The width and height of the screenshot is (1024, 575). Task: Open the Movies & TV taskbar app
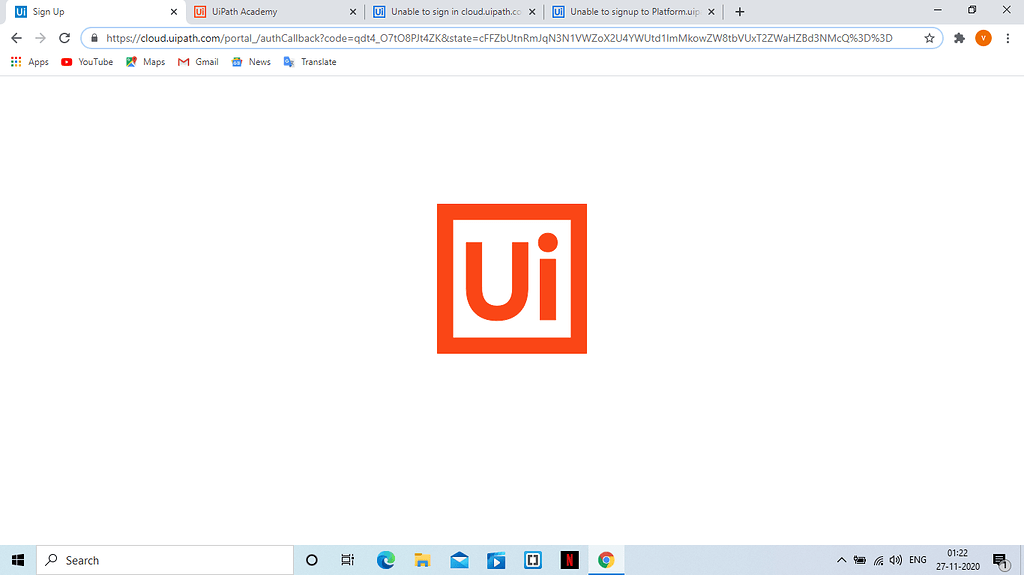tap(496, 560)
